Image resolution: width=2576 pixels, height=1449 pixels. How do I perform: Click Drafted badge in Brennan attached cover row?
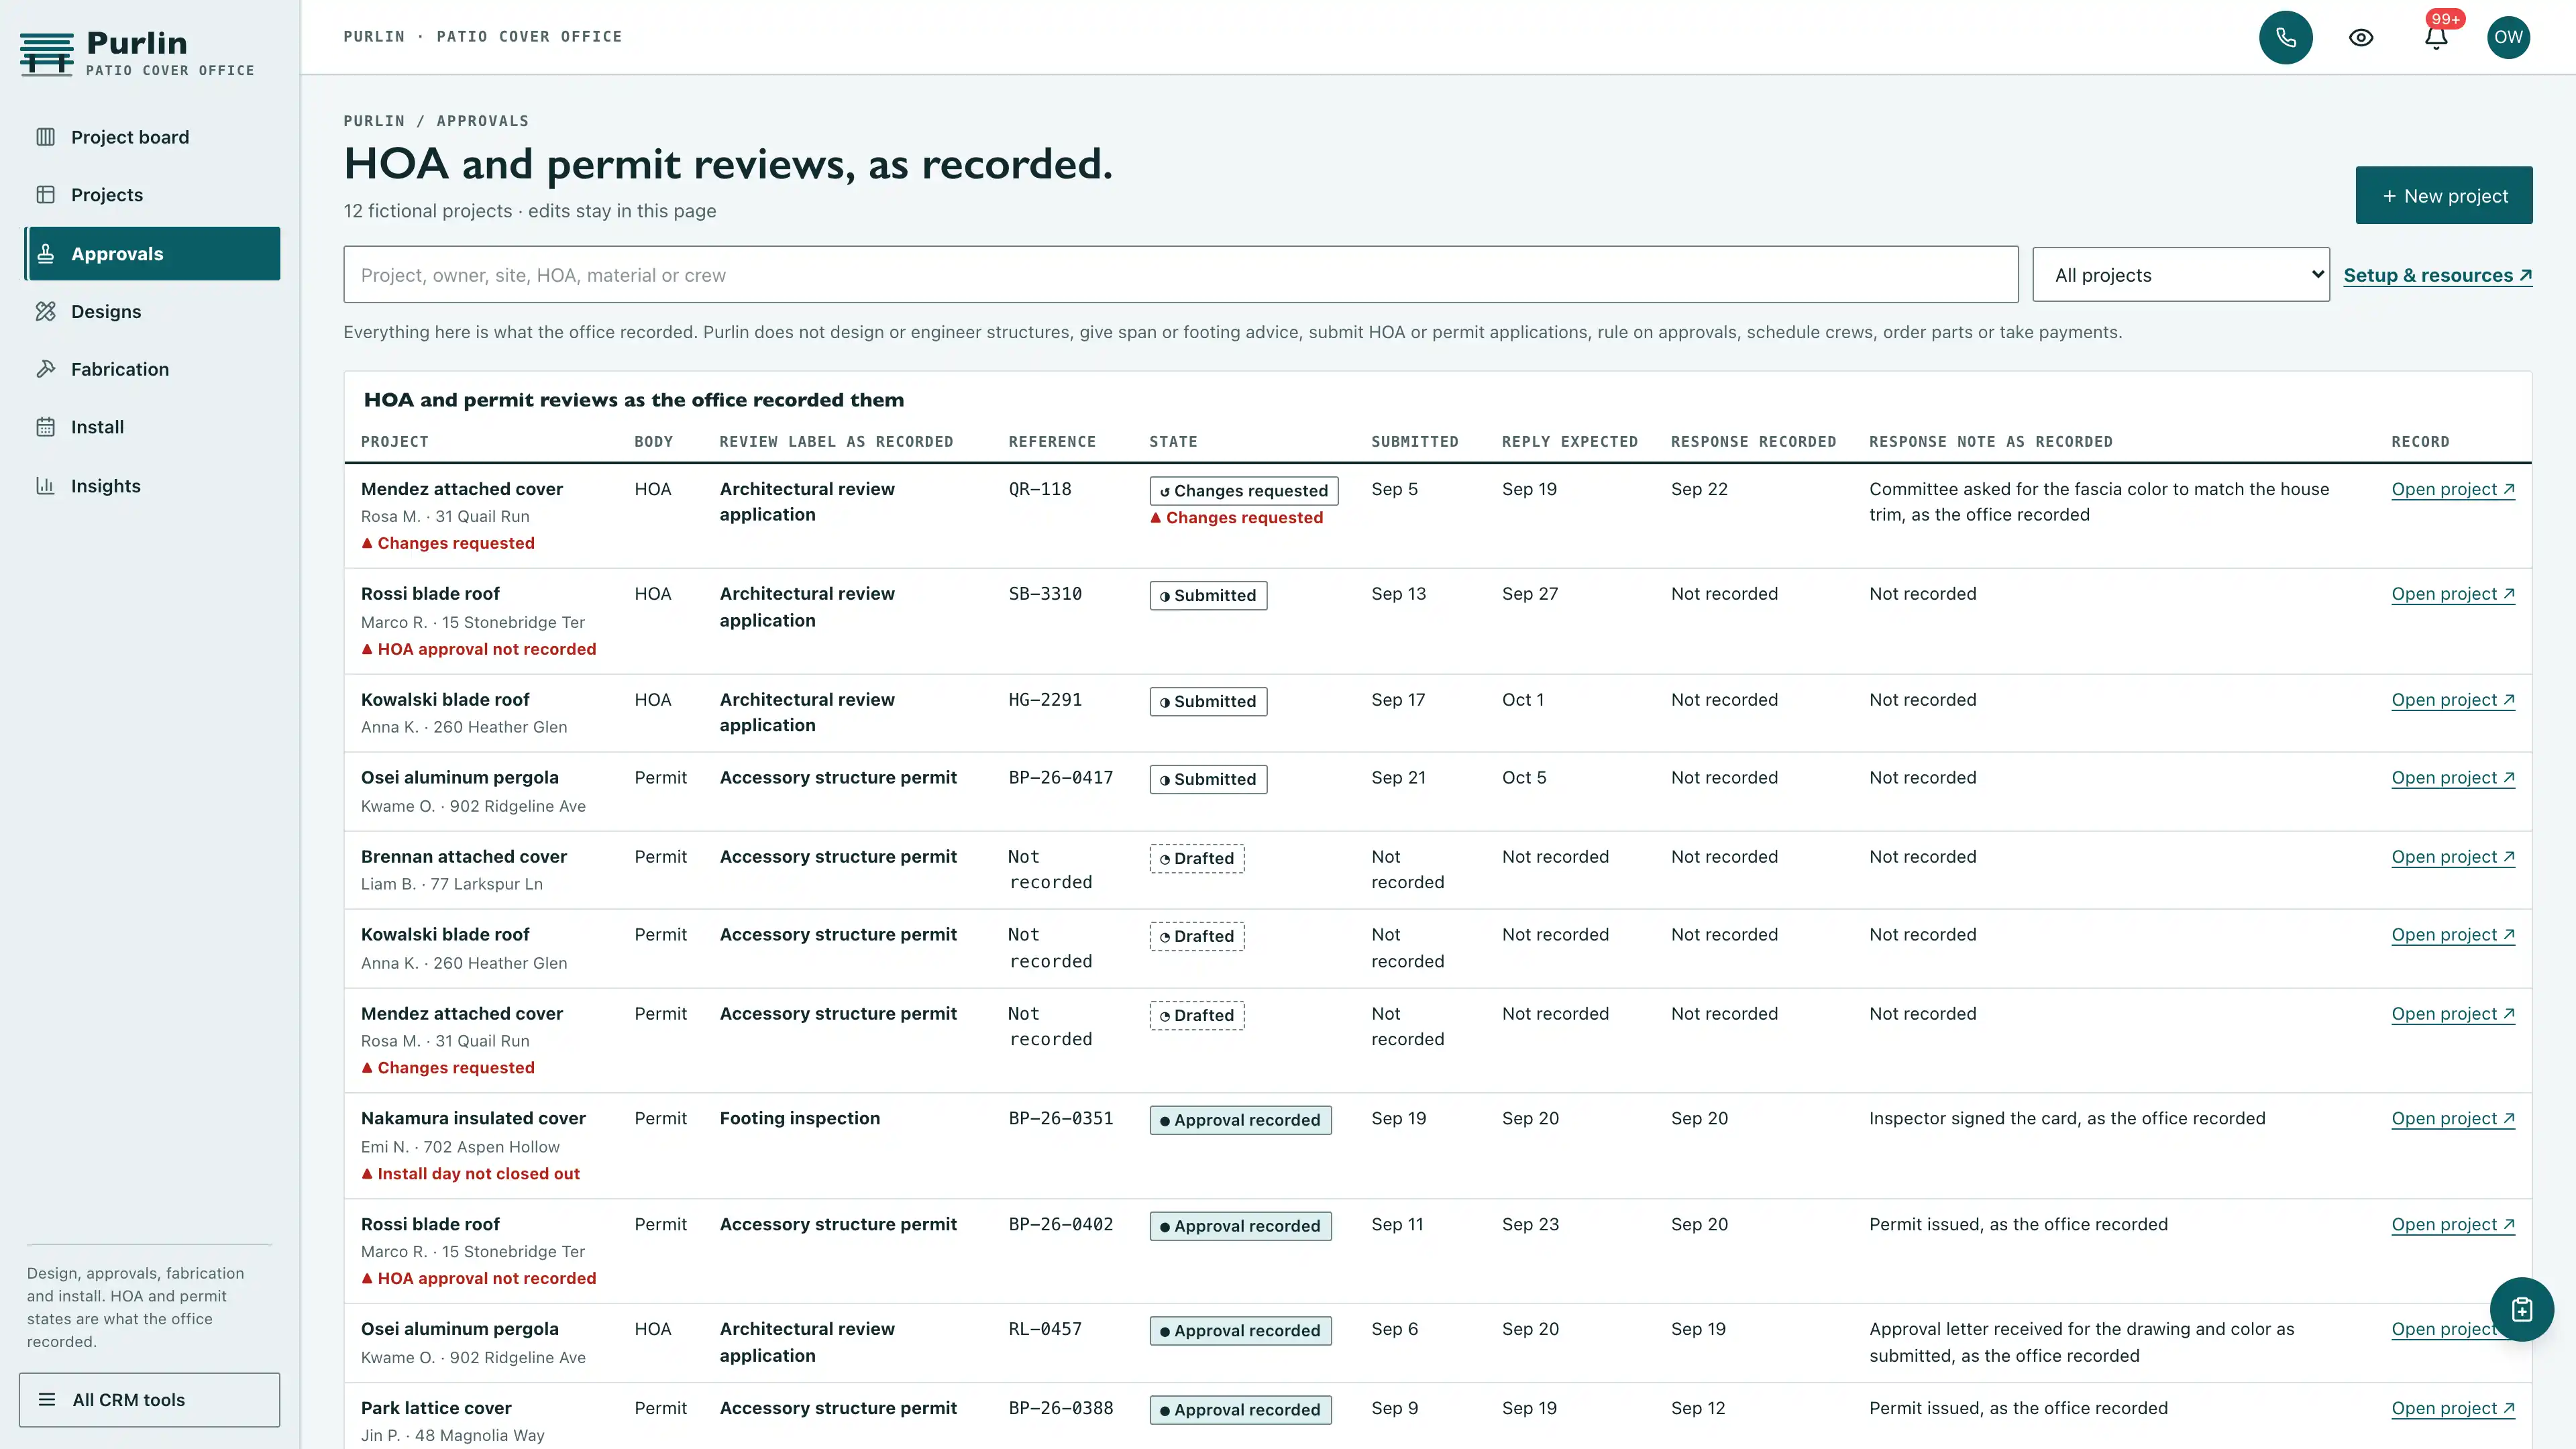(x=1197, y=859)
